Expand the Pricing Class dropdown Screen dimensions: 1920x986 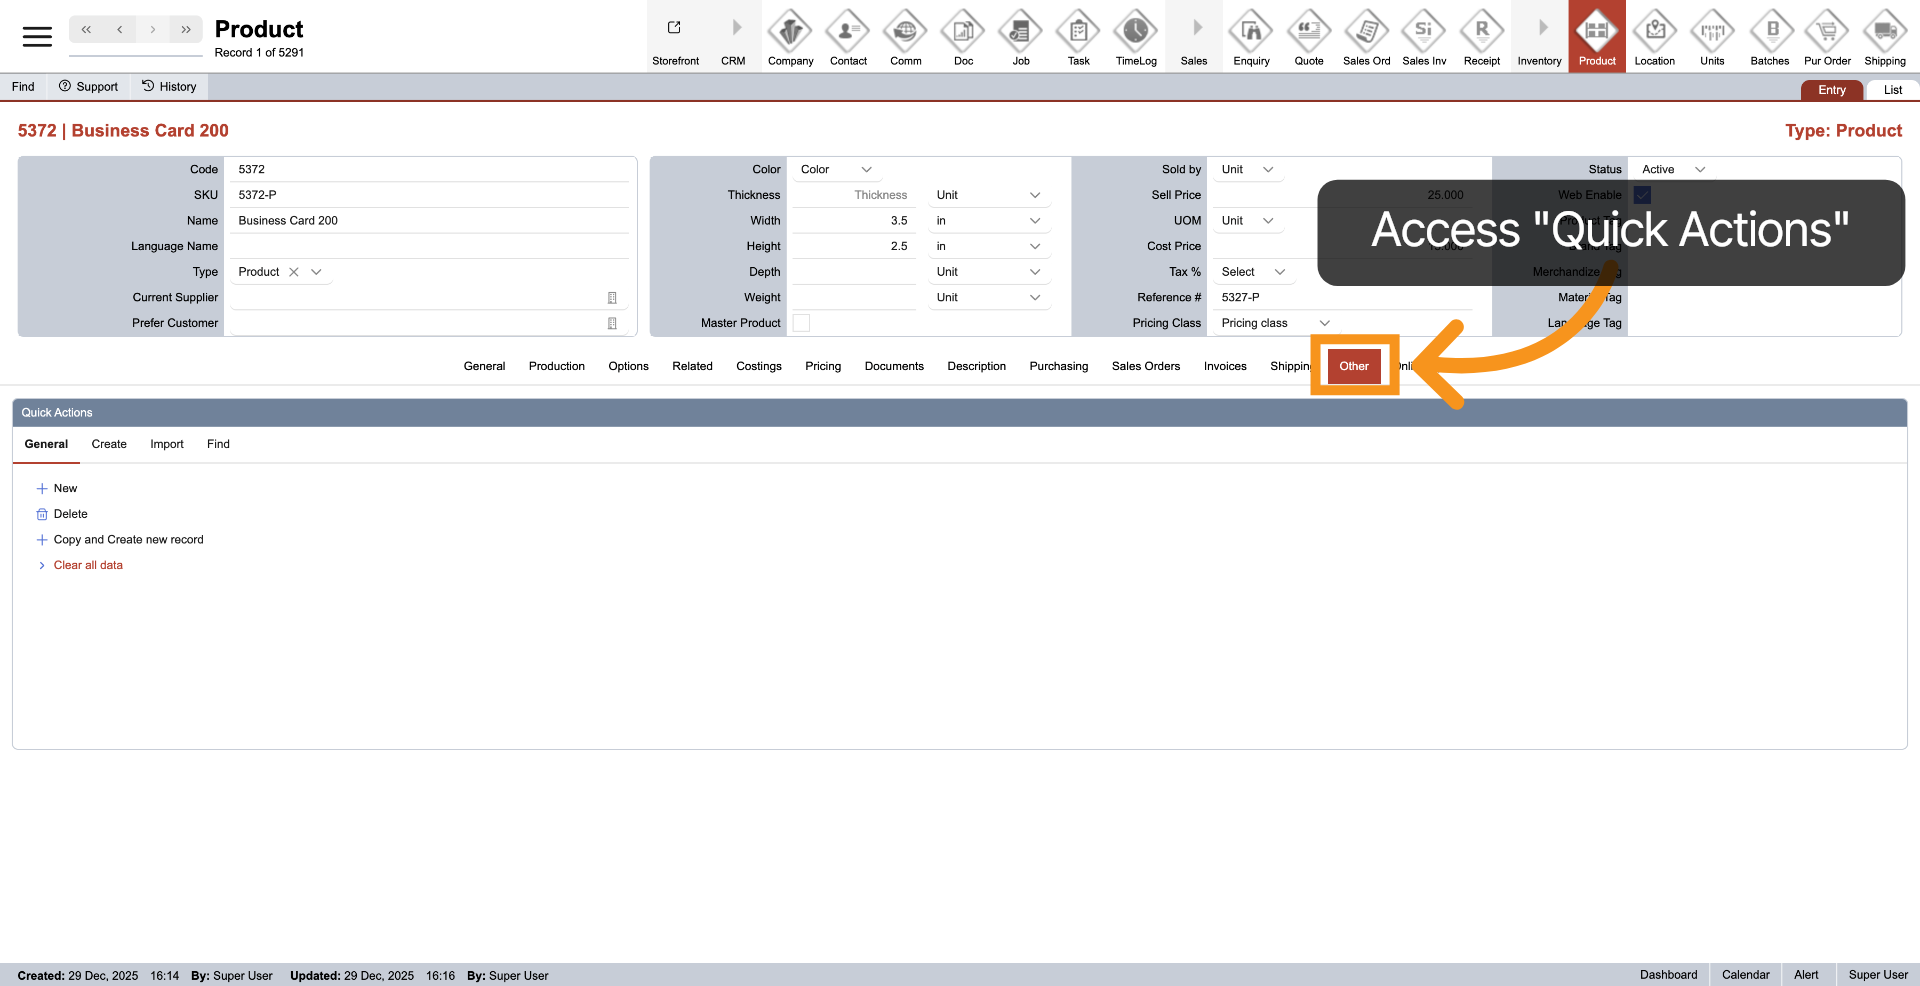[x=1324, y=323]
